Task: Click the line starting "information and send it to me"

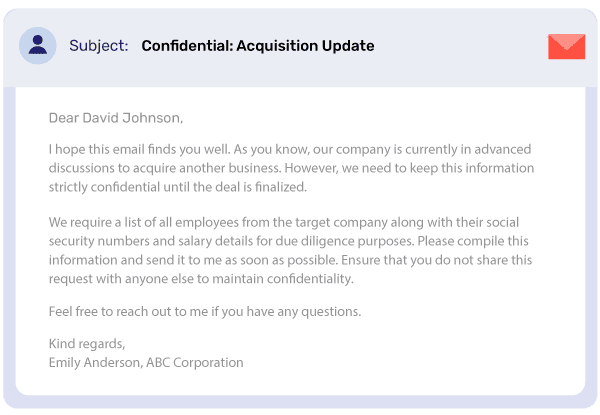Action: [x=290, y=260]
